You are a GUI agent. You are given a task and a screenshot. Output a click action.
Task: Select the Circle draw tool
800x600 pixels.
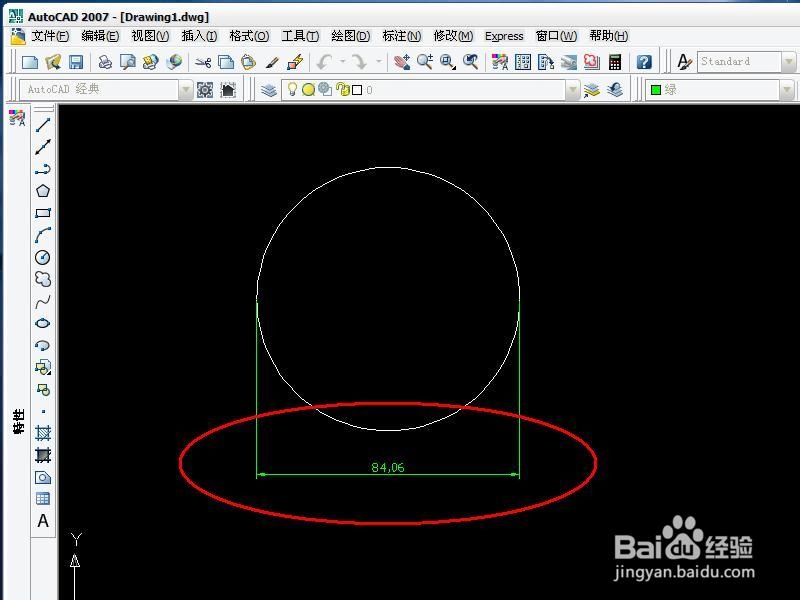point(43,257)
